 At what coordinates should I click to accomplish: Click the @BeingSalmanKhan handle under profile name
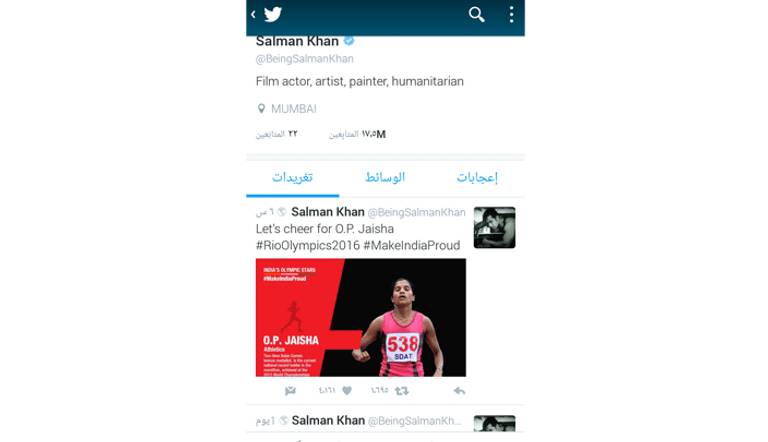point(305,59)
